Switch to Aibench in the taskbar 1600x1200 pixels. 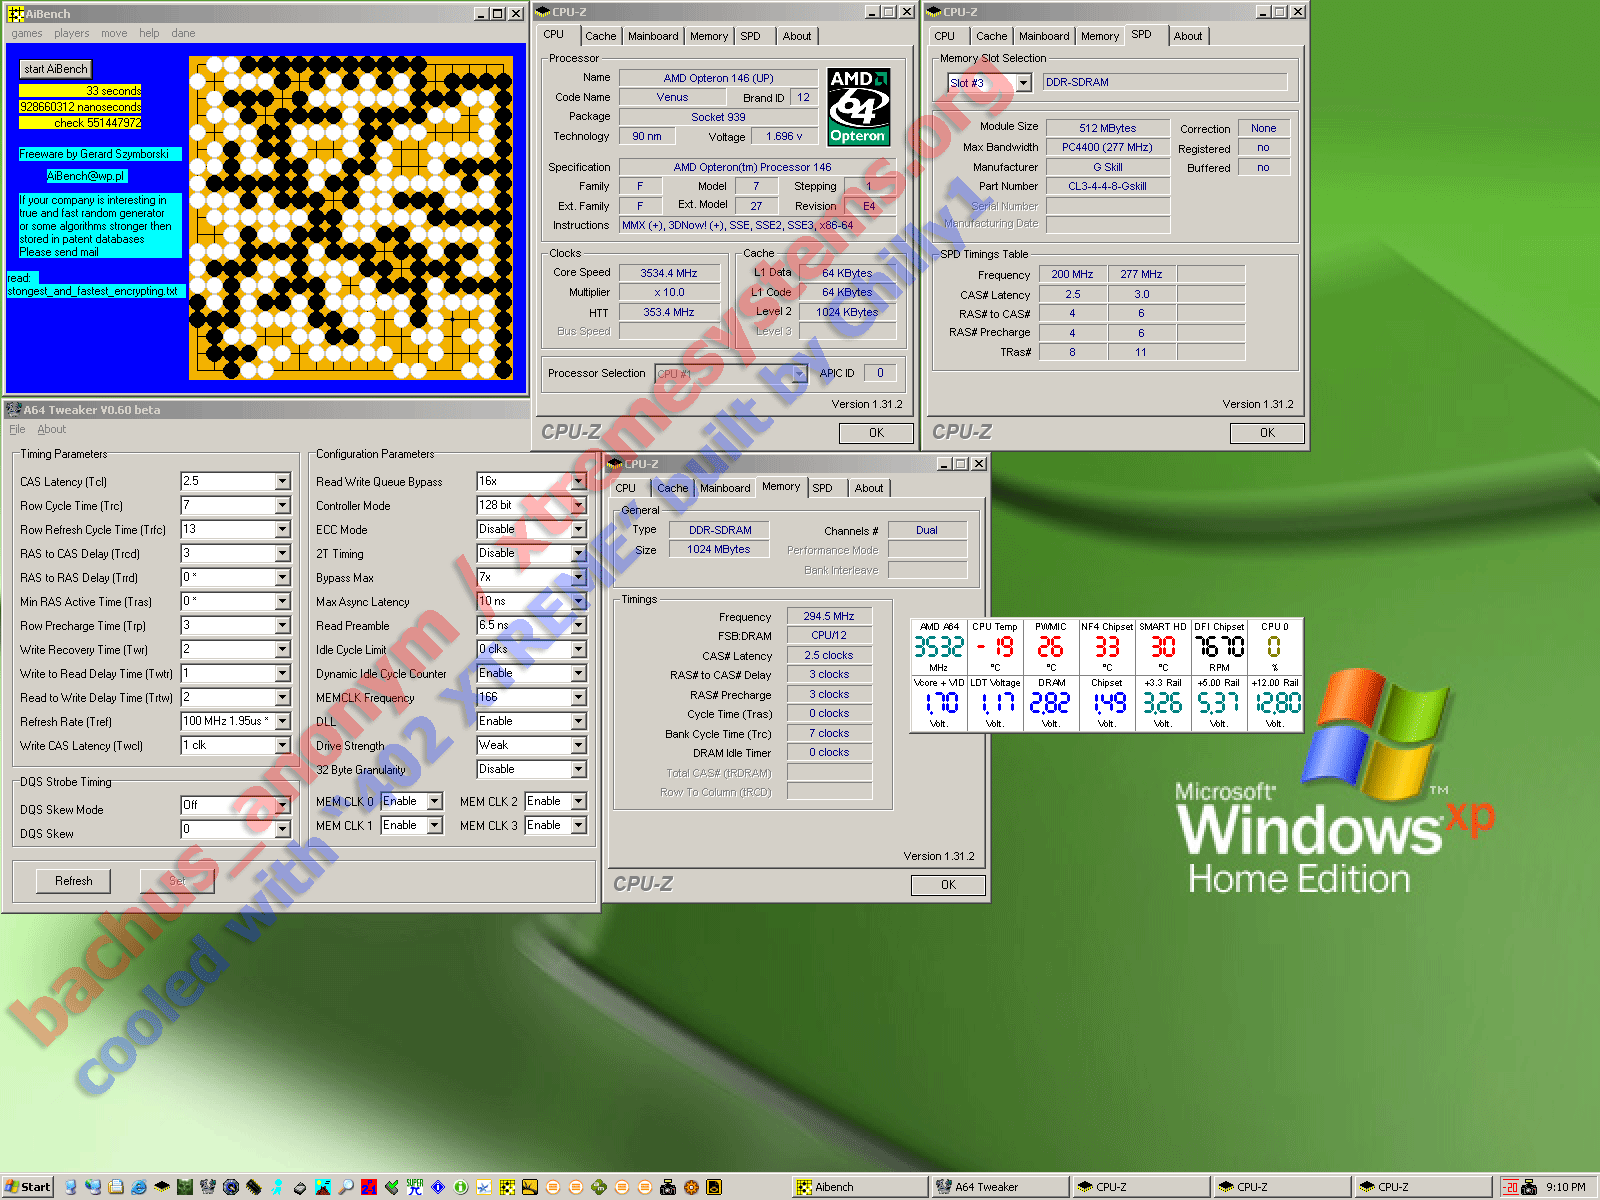point(860,1187)
